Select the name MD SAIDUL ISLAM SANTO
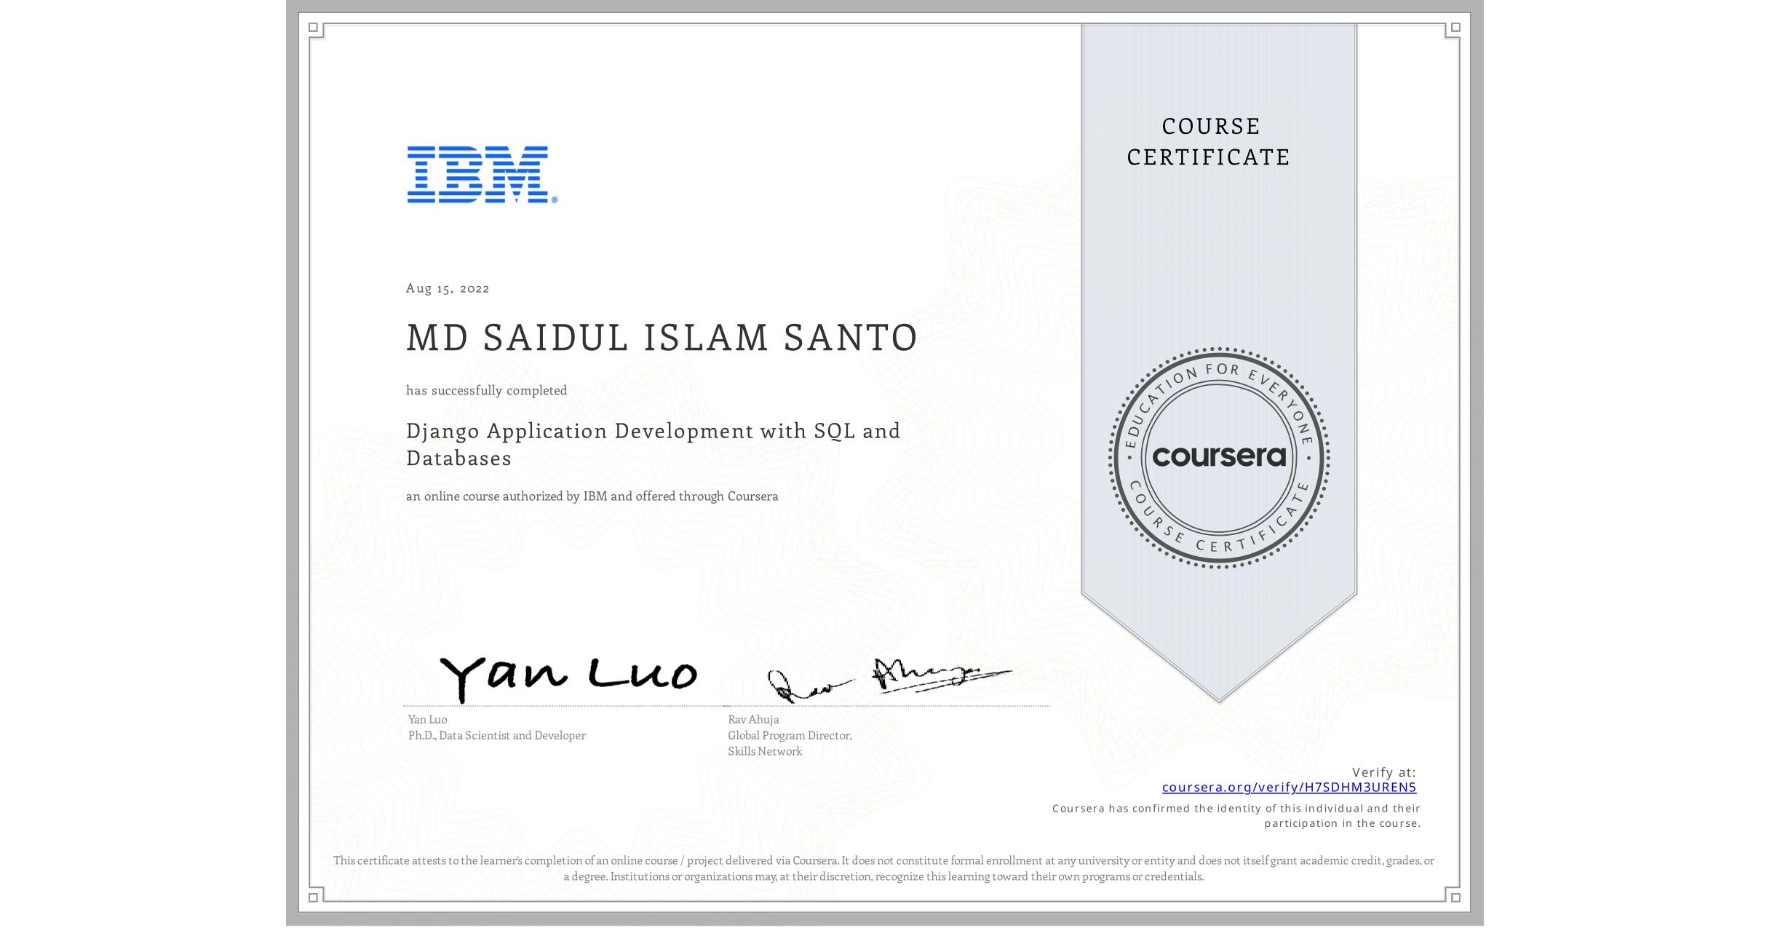 tap(661, 338)
